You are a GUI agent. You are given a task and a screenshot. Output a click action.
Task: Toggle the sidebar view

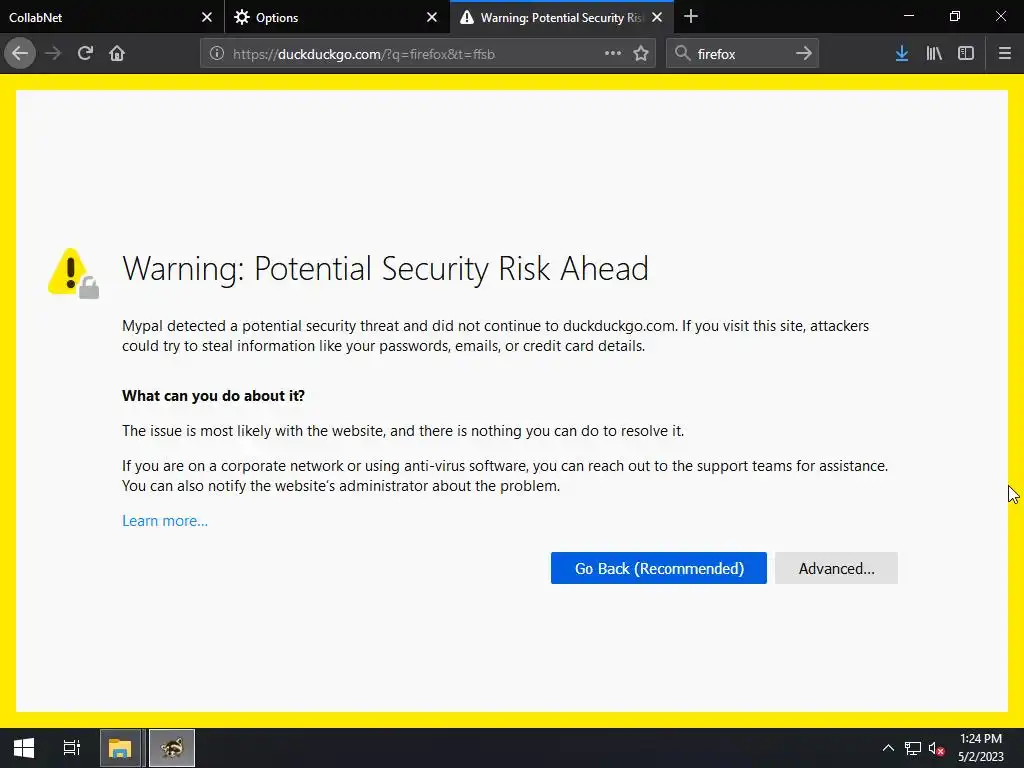coord(966,54)
